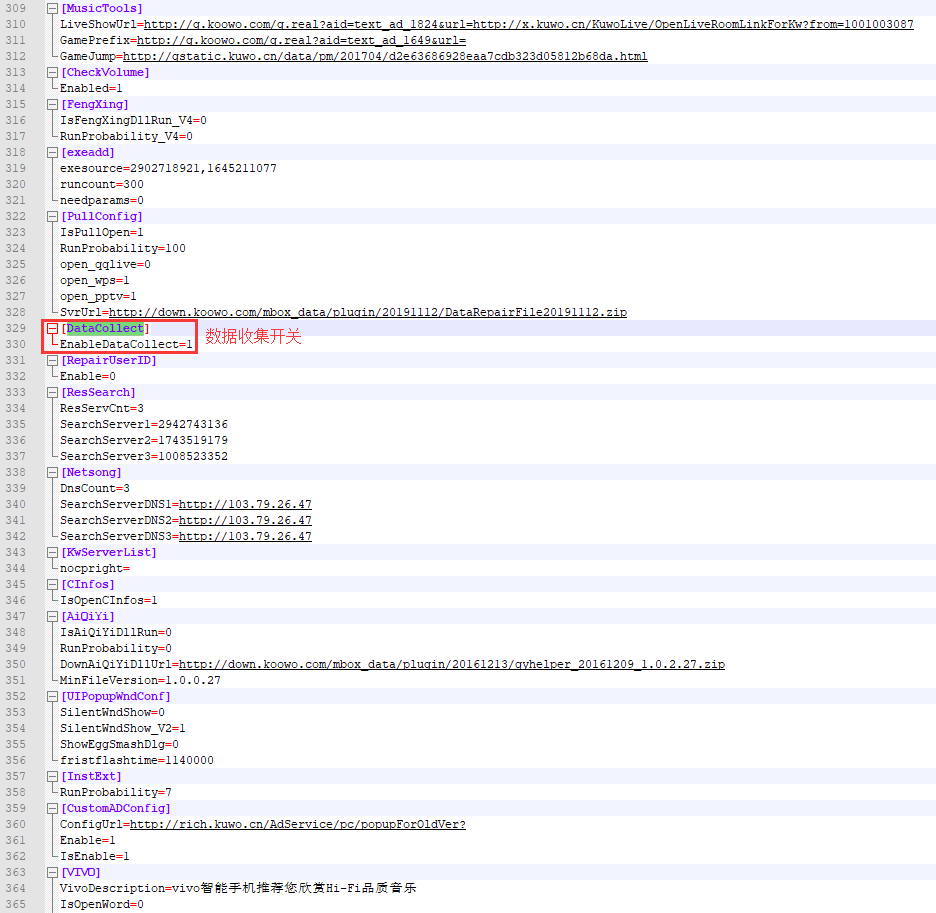Collapse the [DataCollect] section fold marker
Viewport: 936px width, 913px height.
[52, 328]
